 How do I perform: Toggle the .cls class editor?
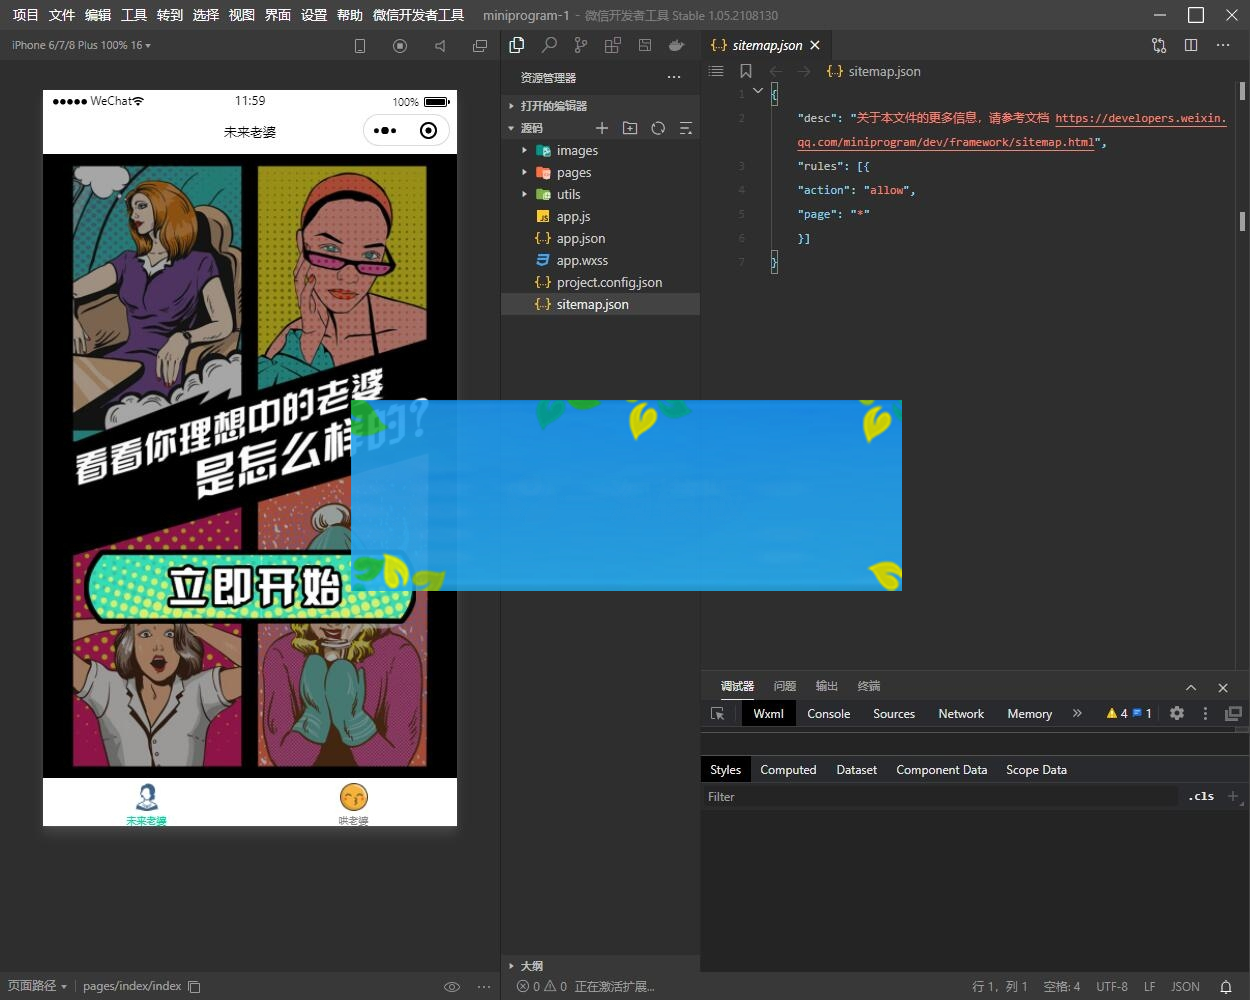tap(1201, 797)
